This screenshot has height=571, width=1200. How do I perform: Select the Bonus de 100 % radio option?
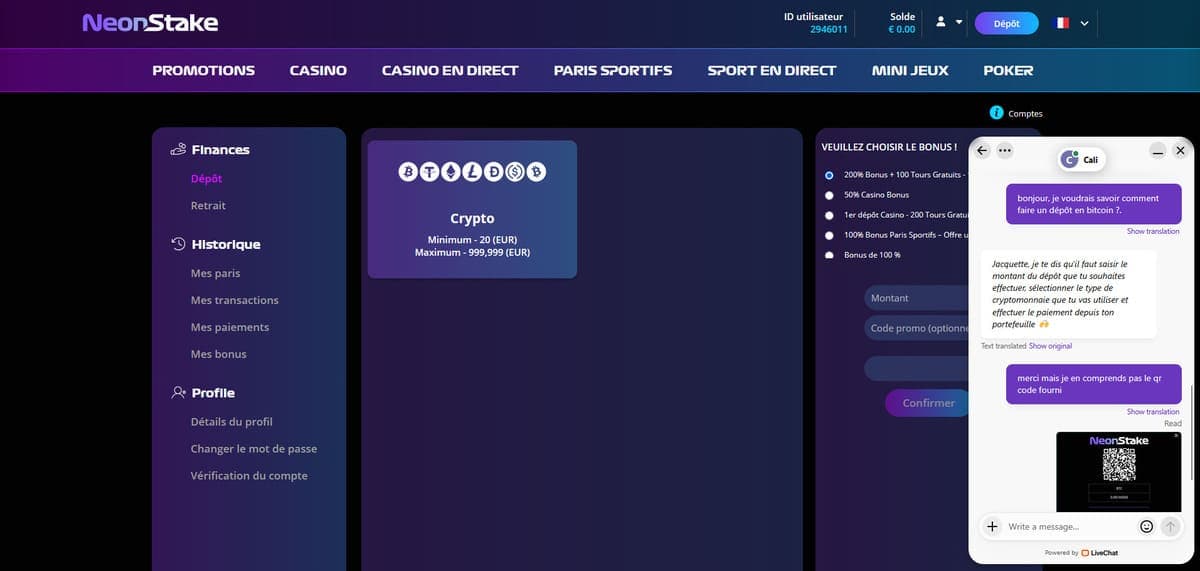click(829, 255)
